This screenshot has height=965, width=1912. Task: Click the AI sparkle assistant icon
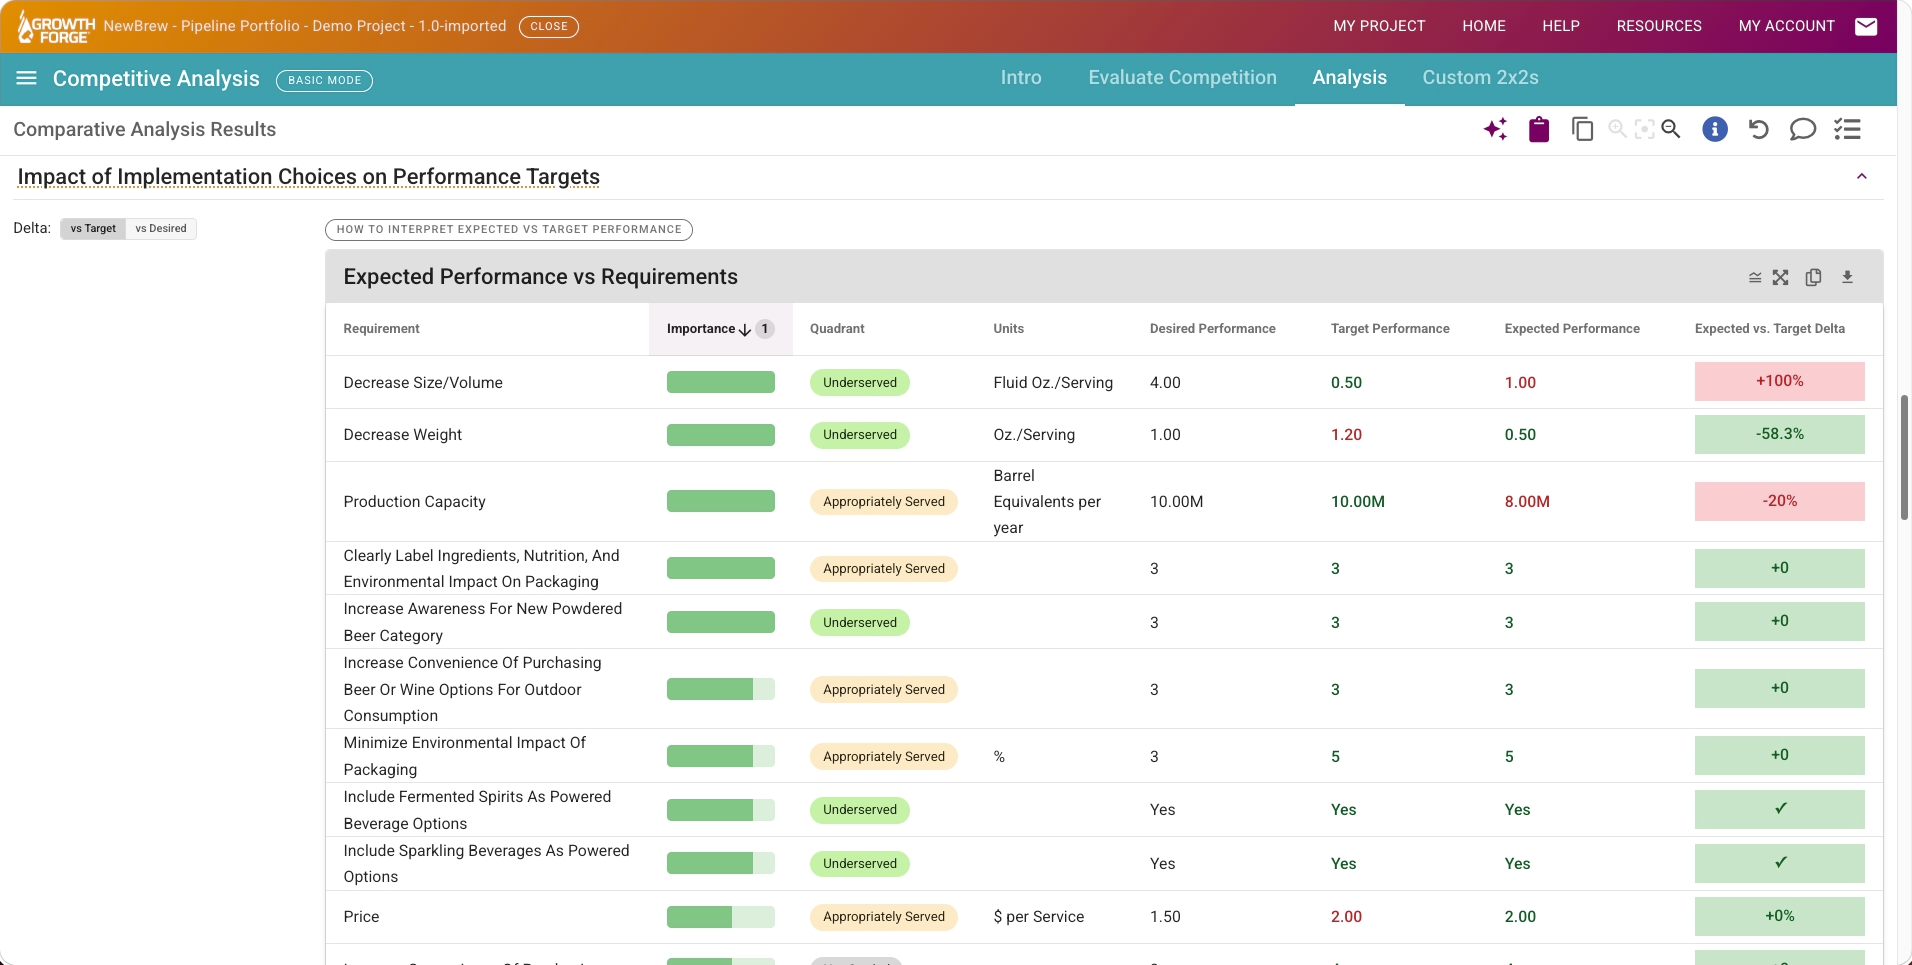pyautogui.click(x=1495, y=129)
